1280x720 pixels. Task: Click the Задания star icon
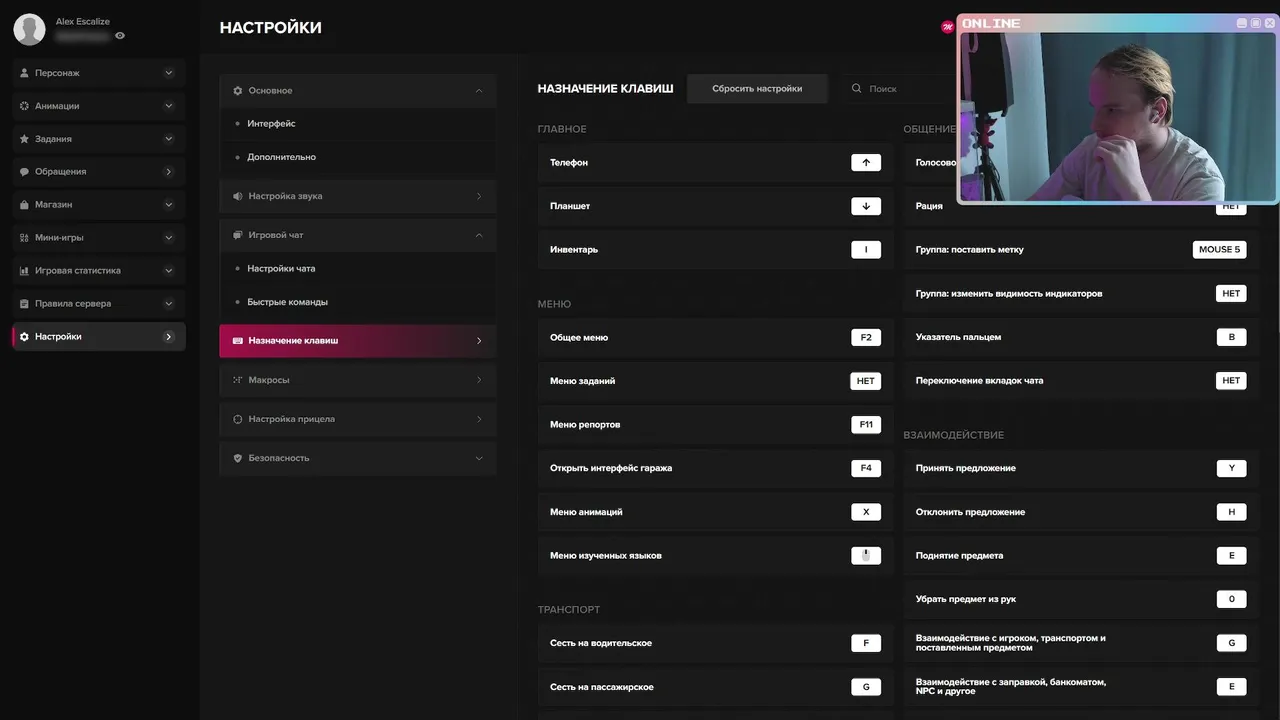(x=25, y=139)
